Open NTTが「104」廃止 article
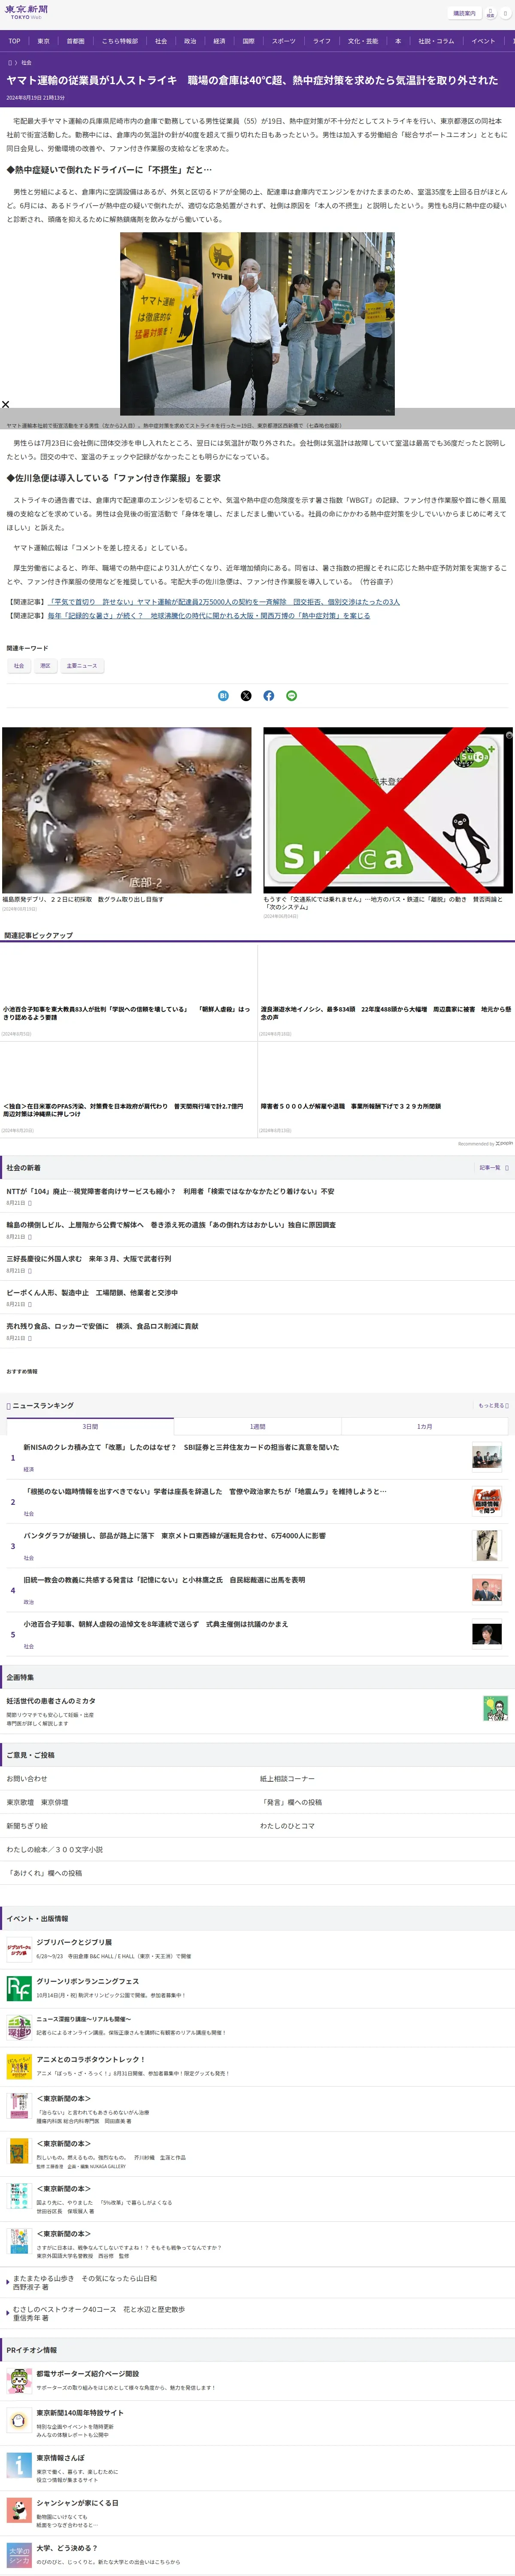 point(171,1191)
